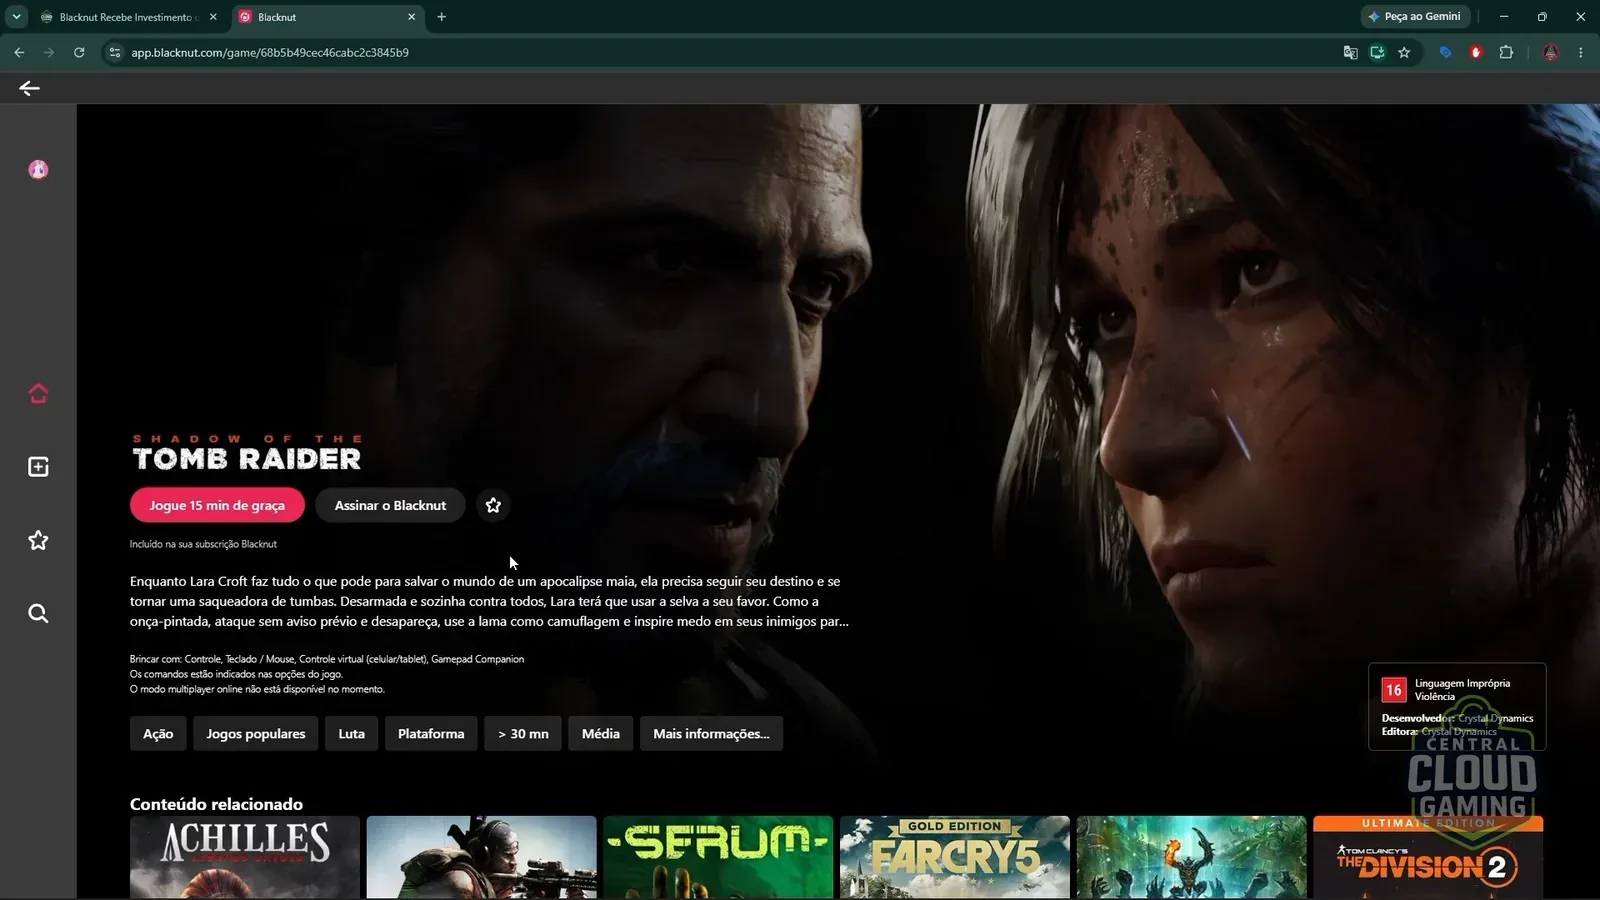Viewport: 1600px width, 900px height.
Task: Select the Blacknut tab
Action: (x=326, y=17)
